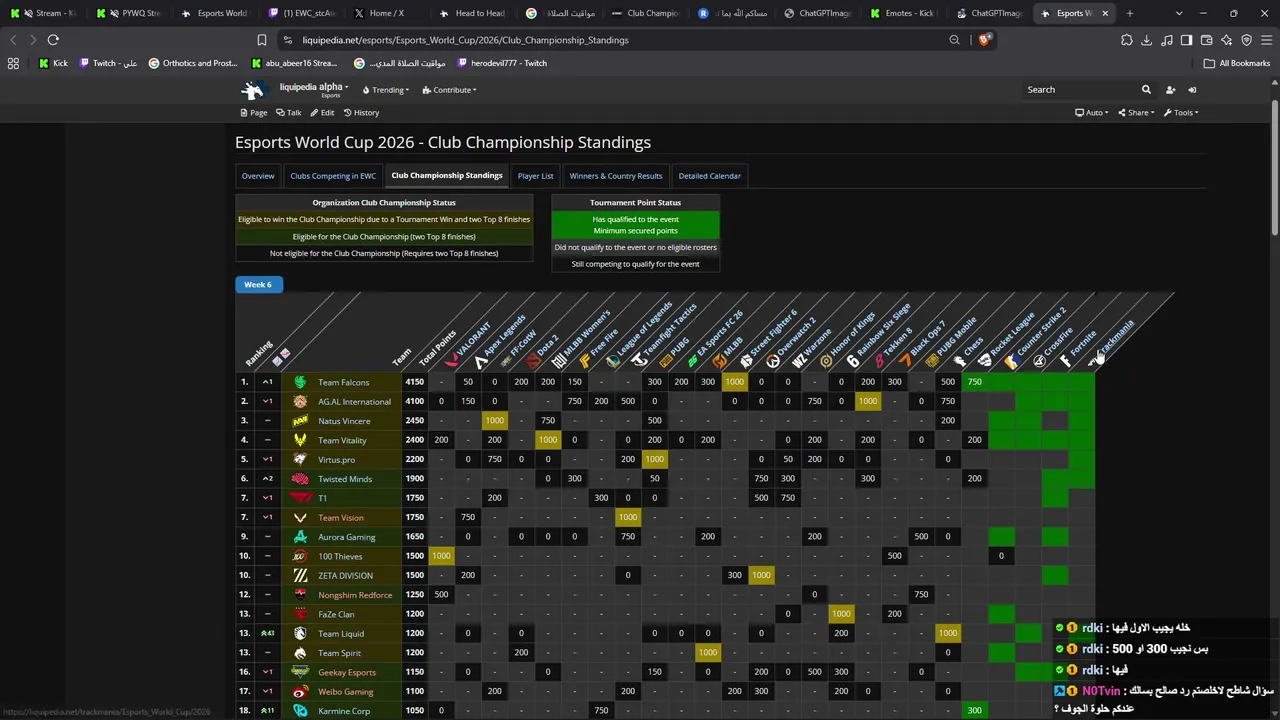Open the AG.AL International team link
The image size is (1280, 720).
355,402
